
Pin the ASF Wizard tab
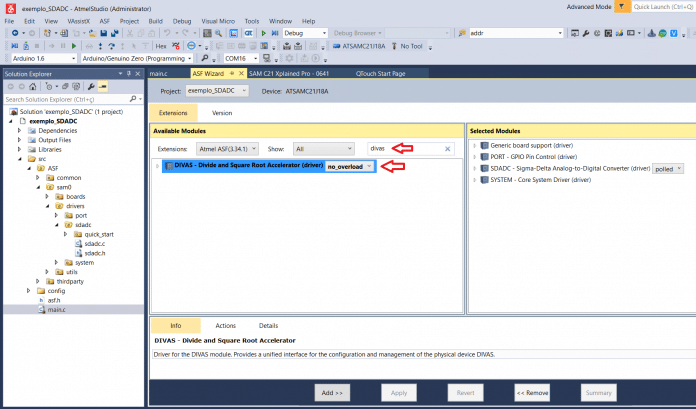click(x=232, y=73)
